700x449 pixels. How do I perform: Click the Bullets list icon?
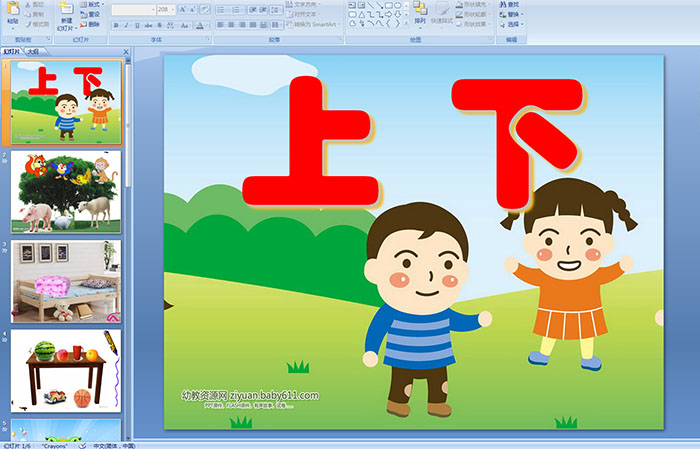pos(223,10)
